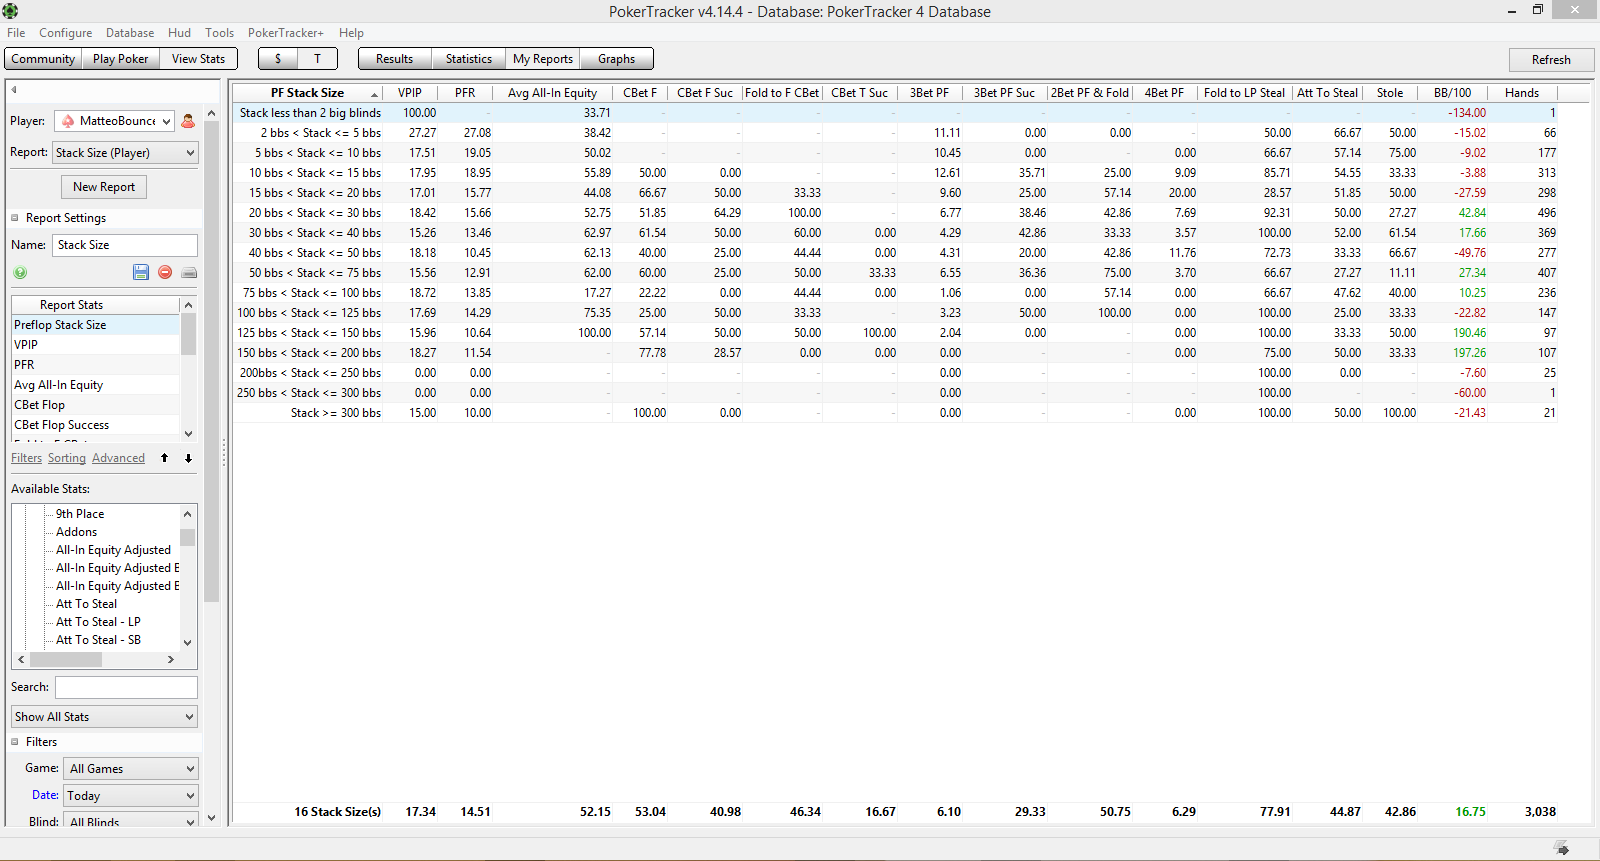The height and width of the screenshot is (861, 1600).
Task: Select VPIP in Report Stats list
Action: pyautogui.click(x=96, y=345)
